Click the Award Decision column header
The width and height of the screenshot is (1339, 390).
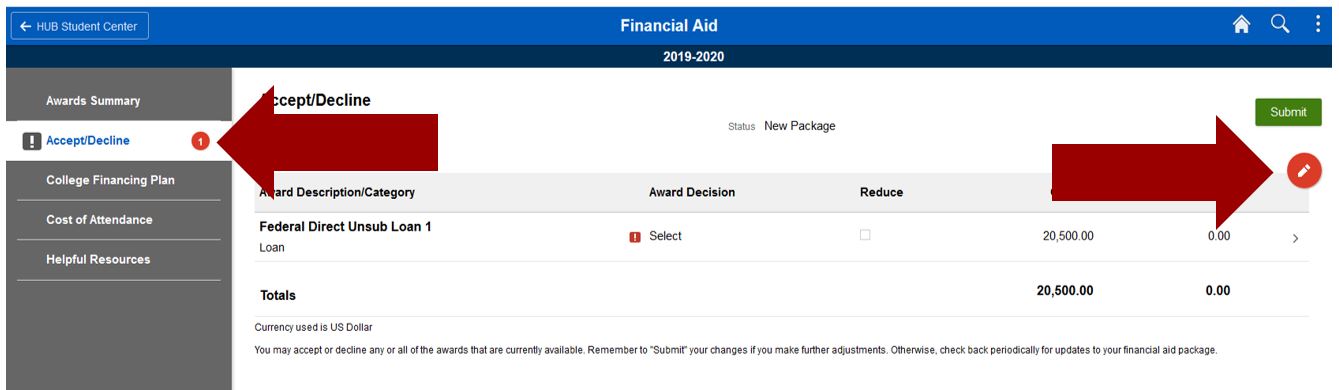click(692, 192)
